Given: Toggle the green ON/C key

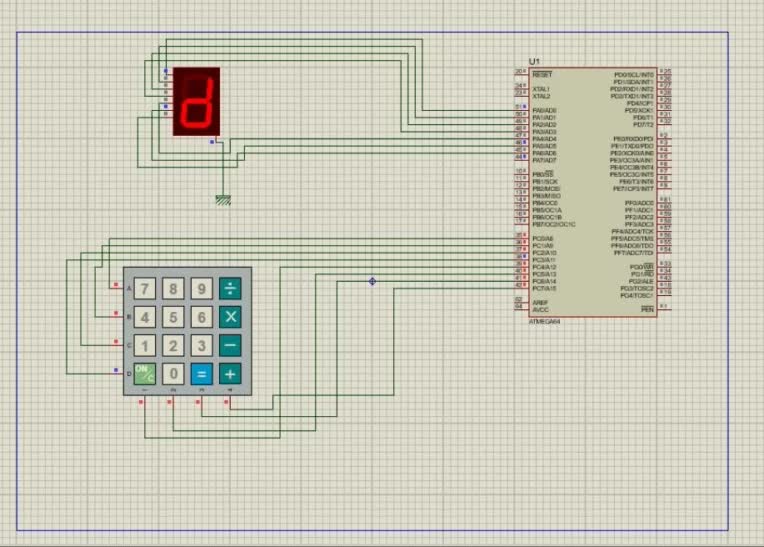Looking at the screenshot, I should pyautogui.click(x=145, y=374).
